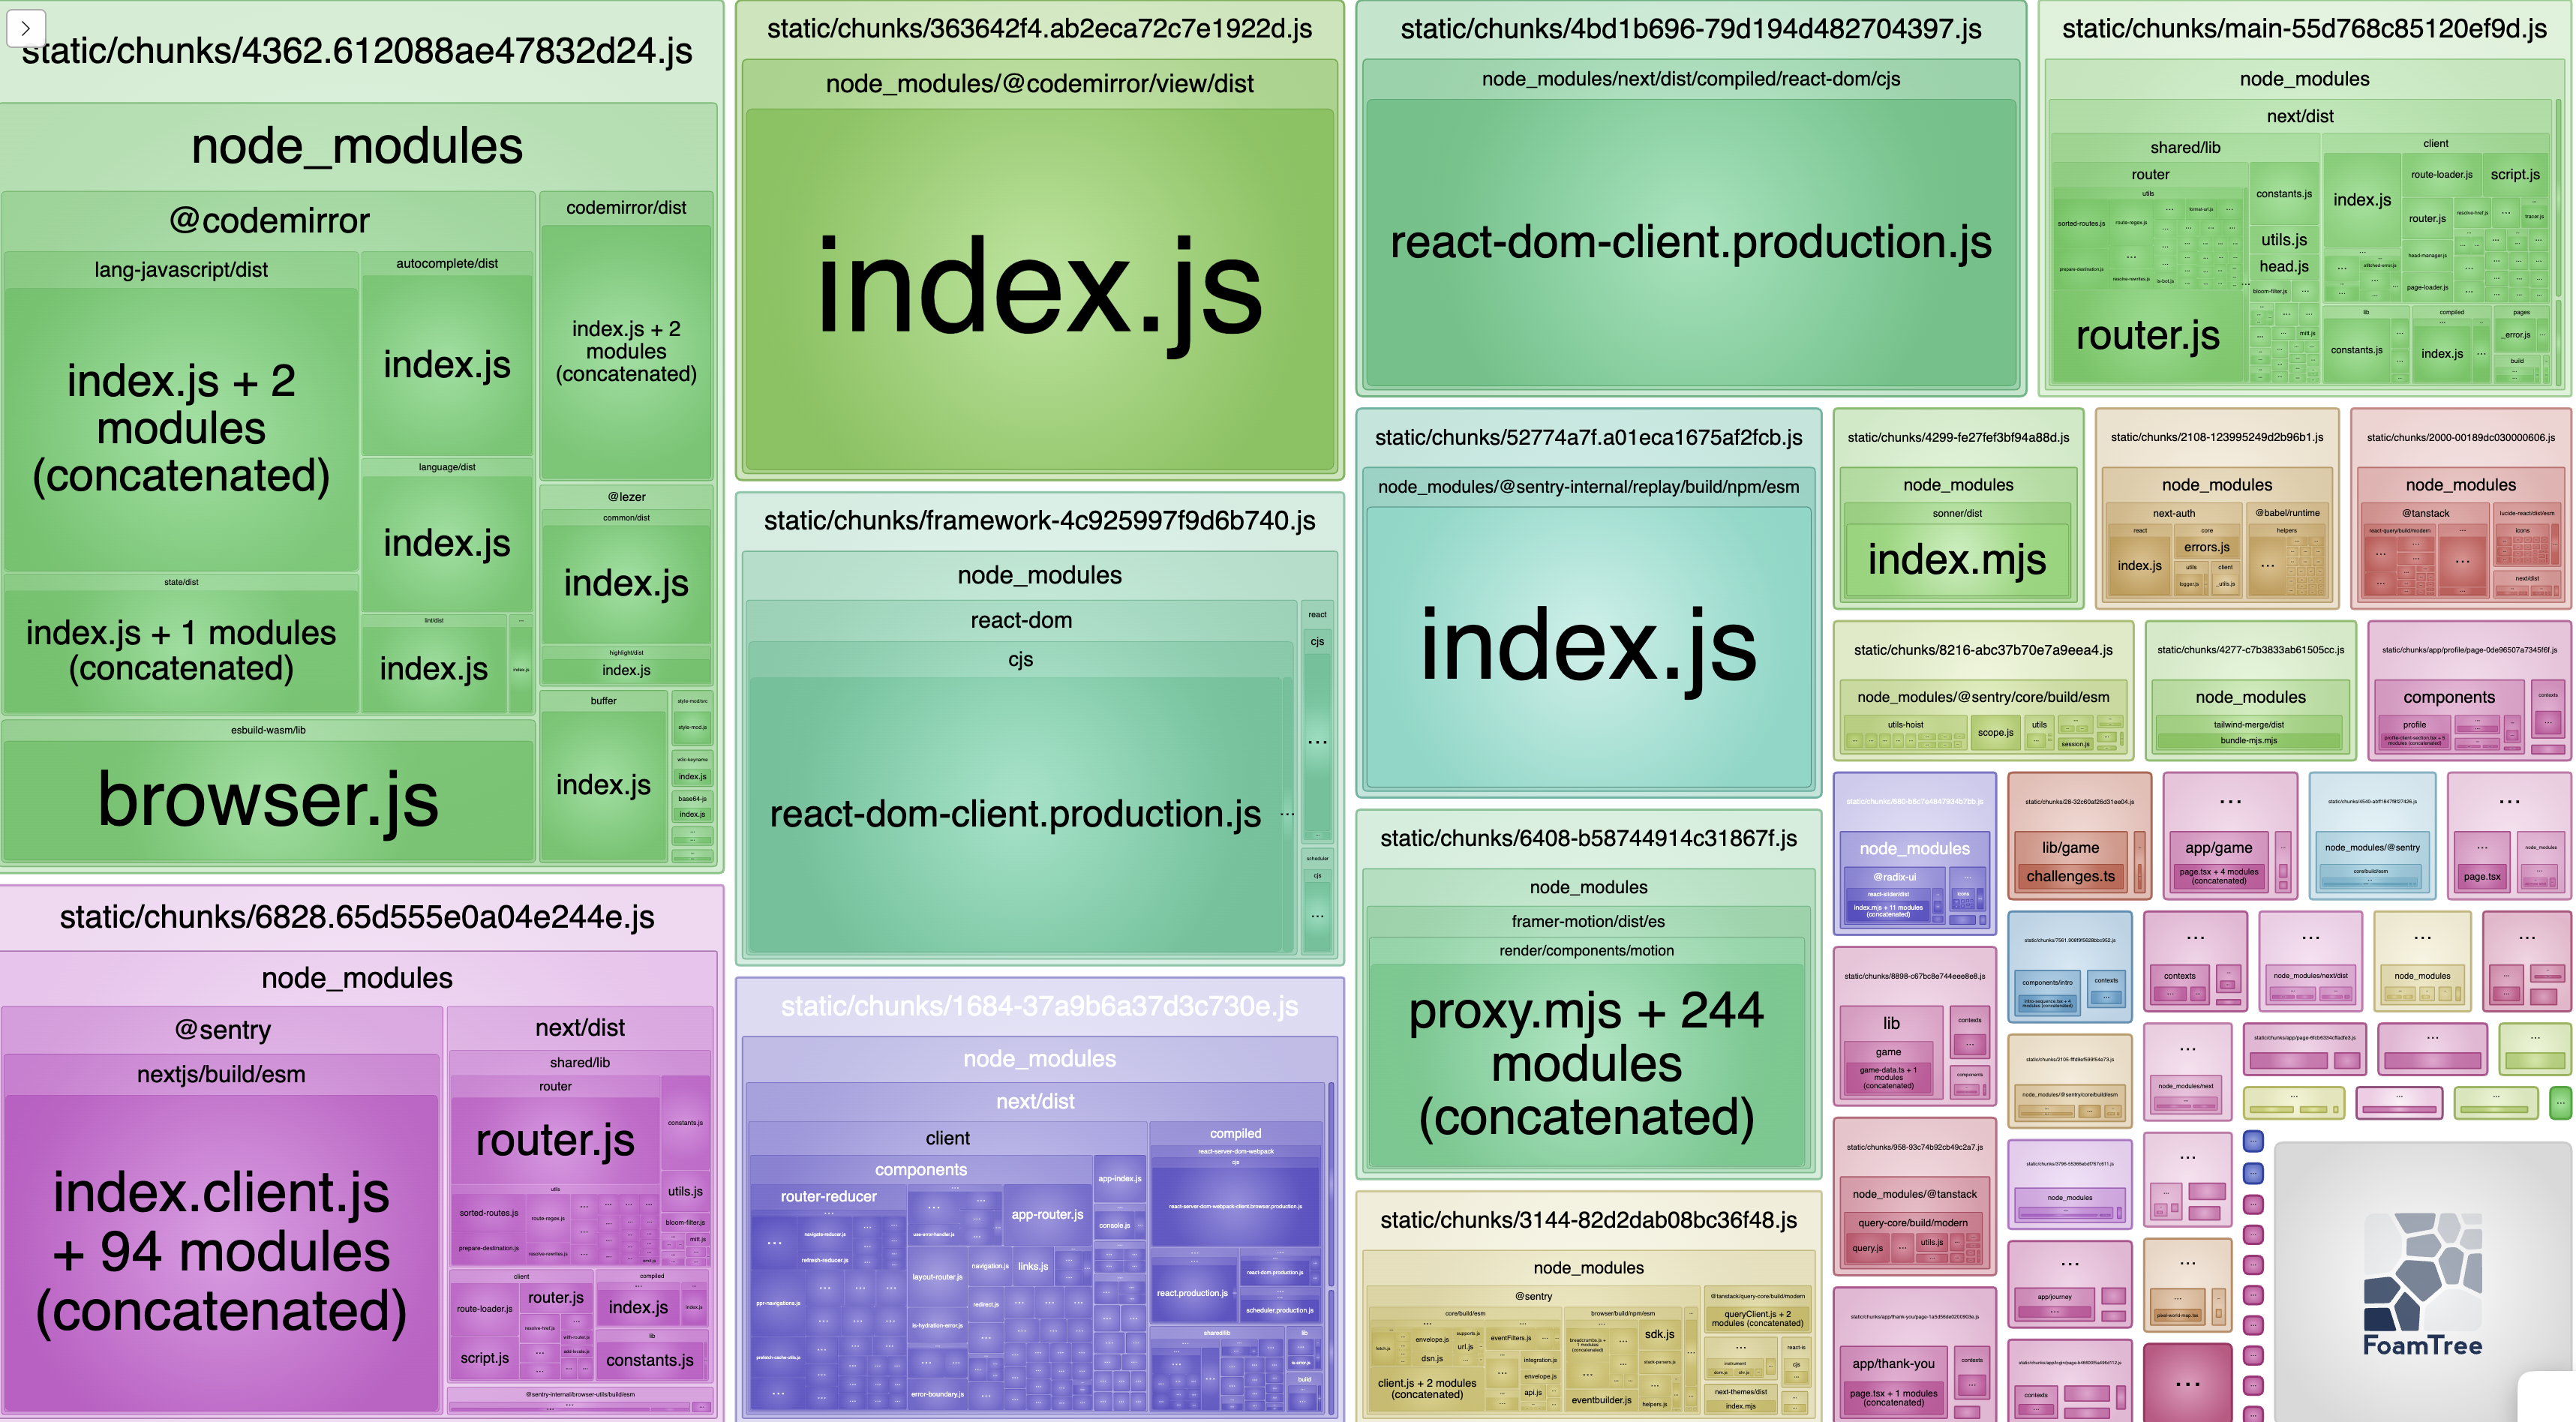This screenshot has width=2576, height=1422.
Task: Select the static/chunks/4bd1b696-79d194d482704397.js header
Action: click(1691, 29)
